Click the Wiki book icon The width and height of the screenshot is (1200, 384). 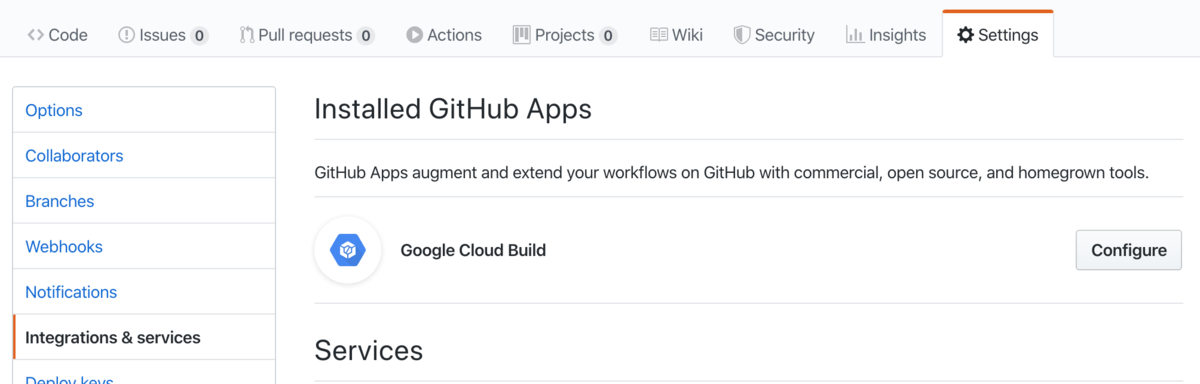point(658,35)
